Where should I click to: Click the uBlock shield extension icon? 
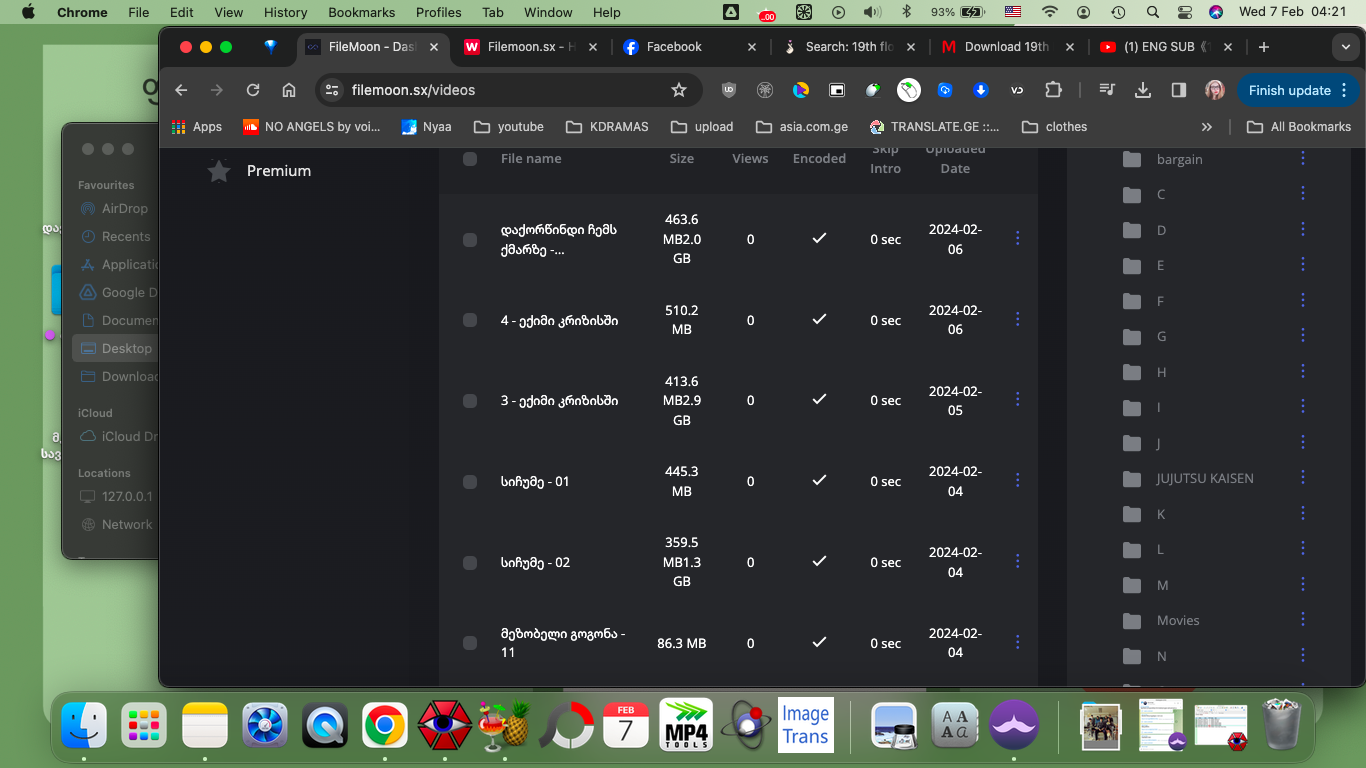[729, 90]
